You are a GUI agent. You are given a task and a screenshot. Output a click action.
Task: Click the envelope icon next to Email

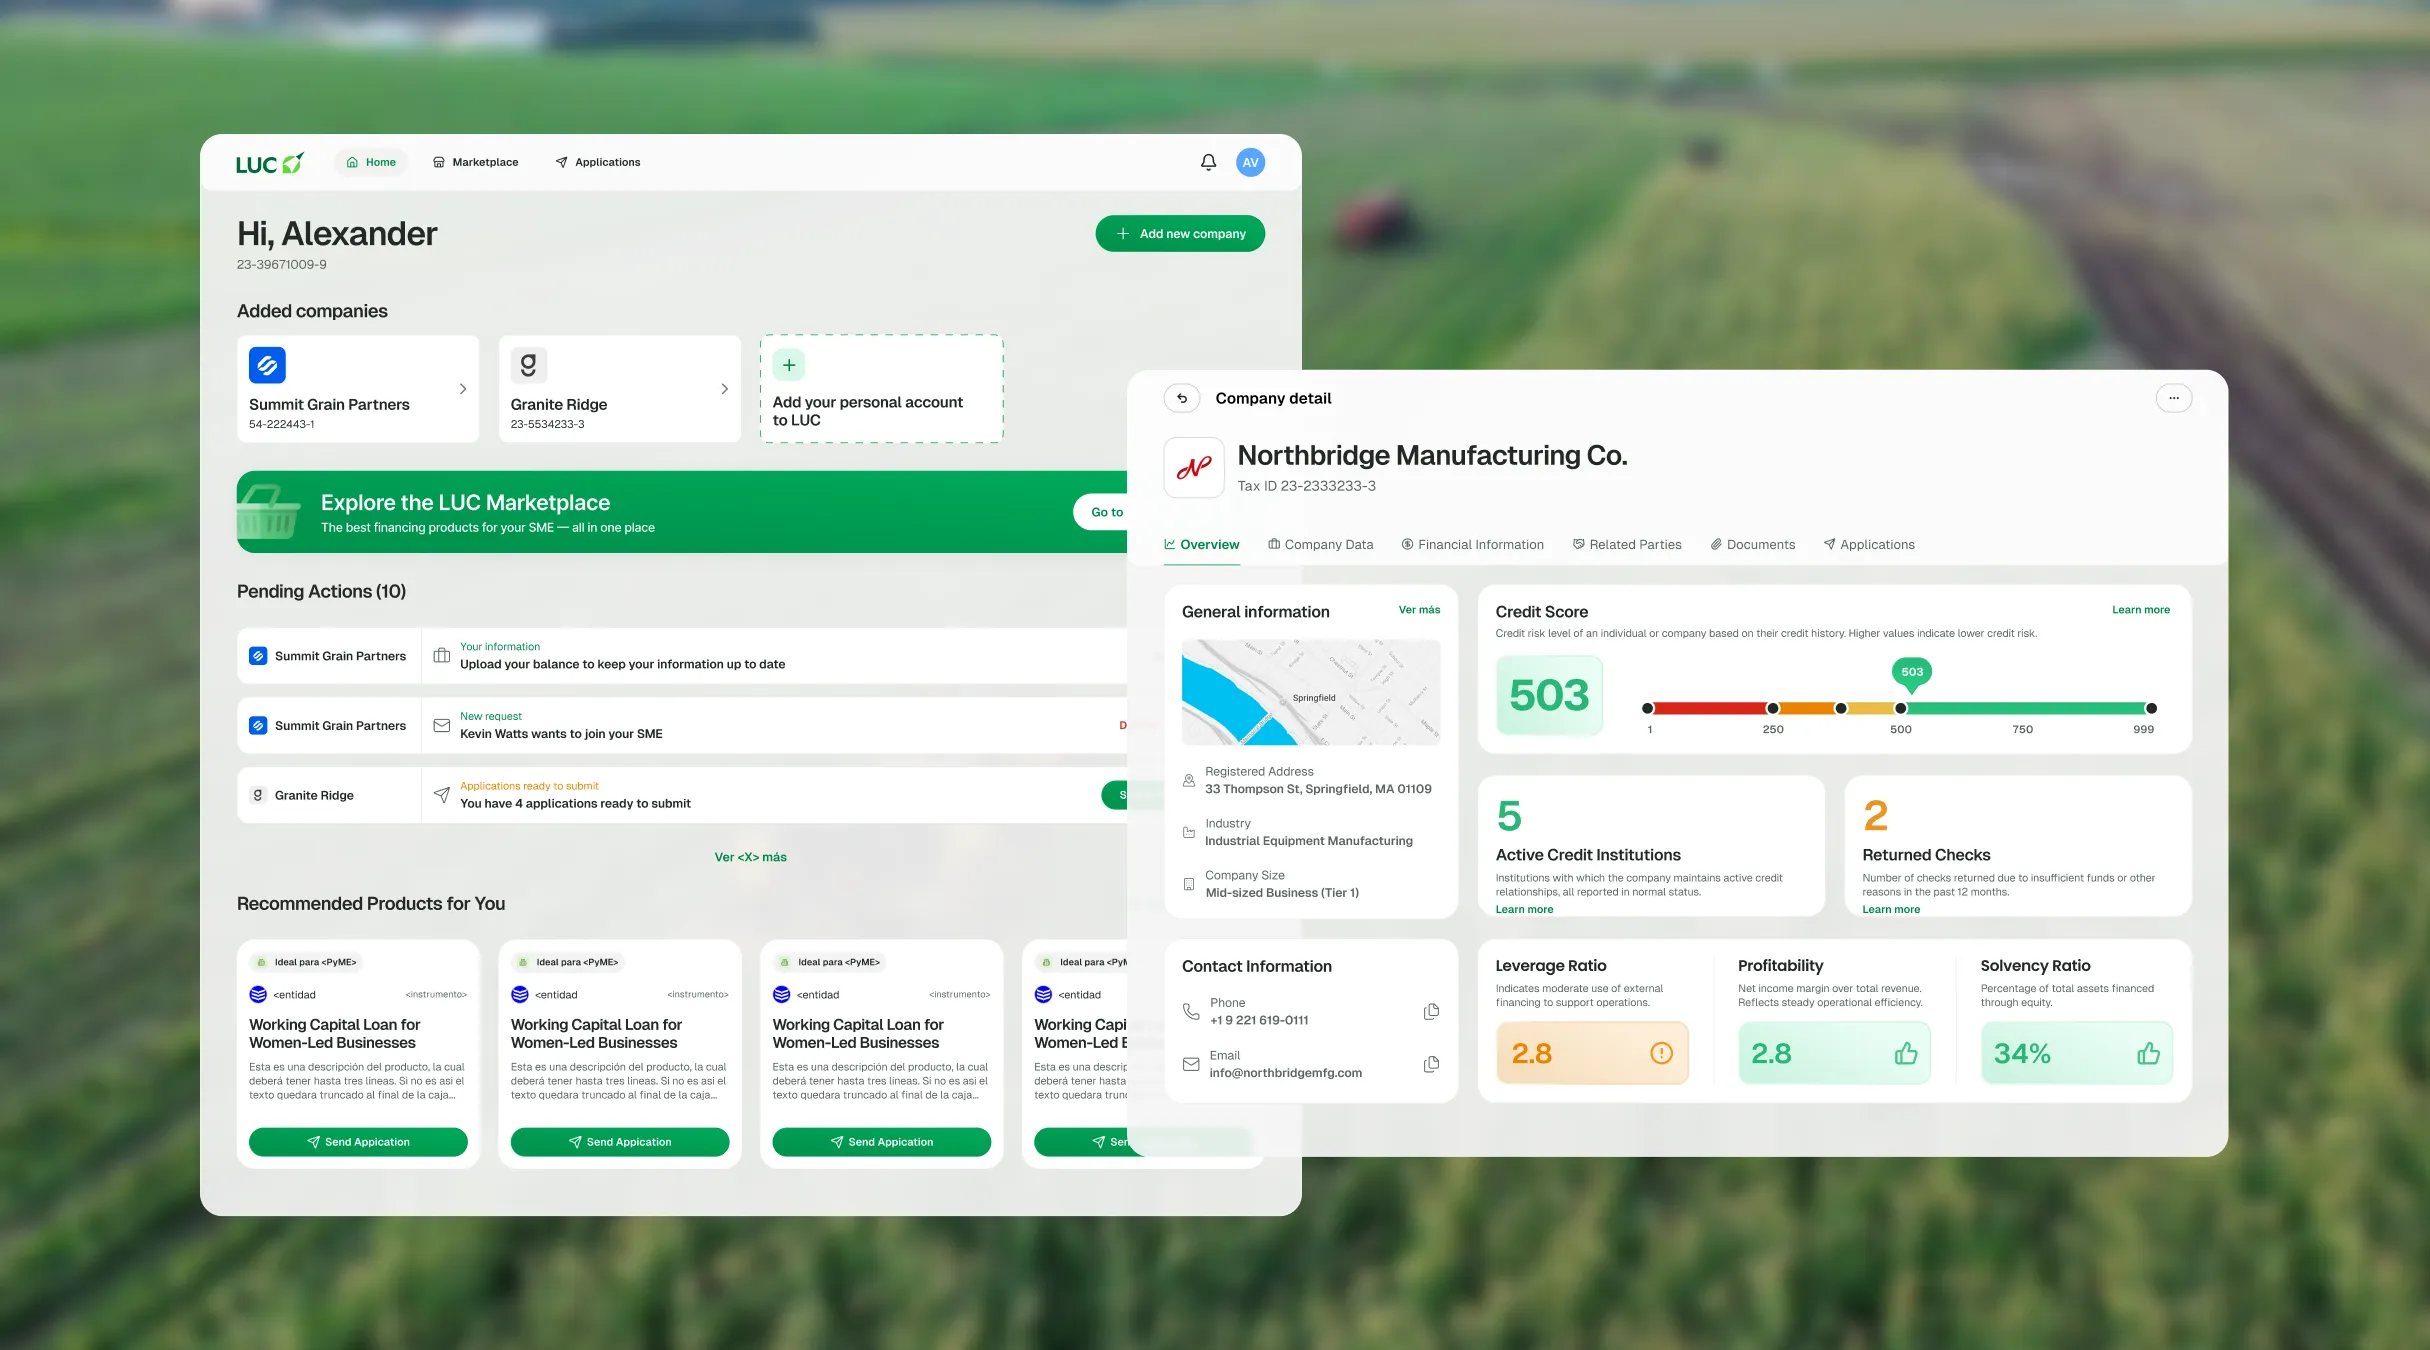(1191, 1064)
